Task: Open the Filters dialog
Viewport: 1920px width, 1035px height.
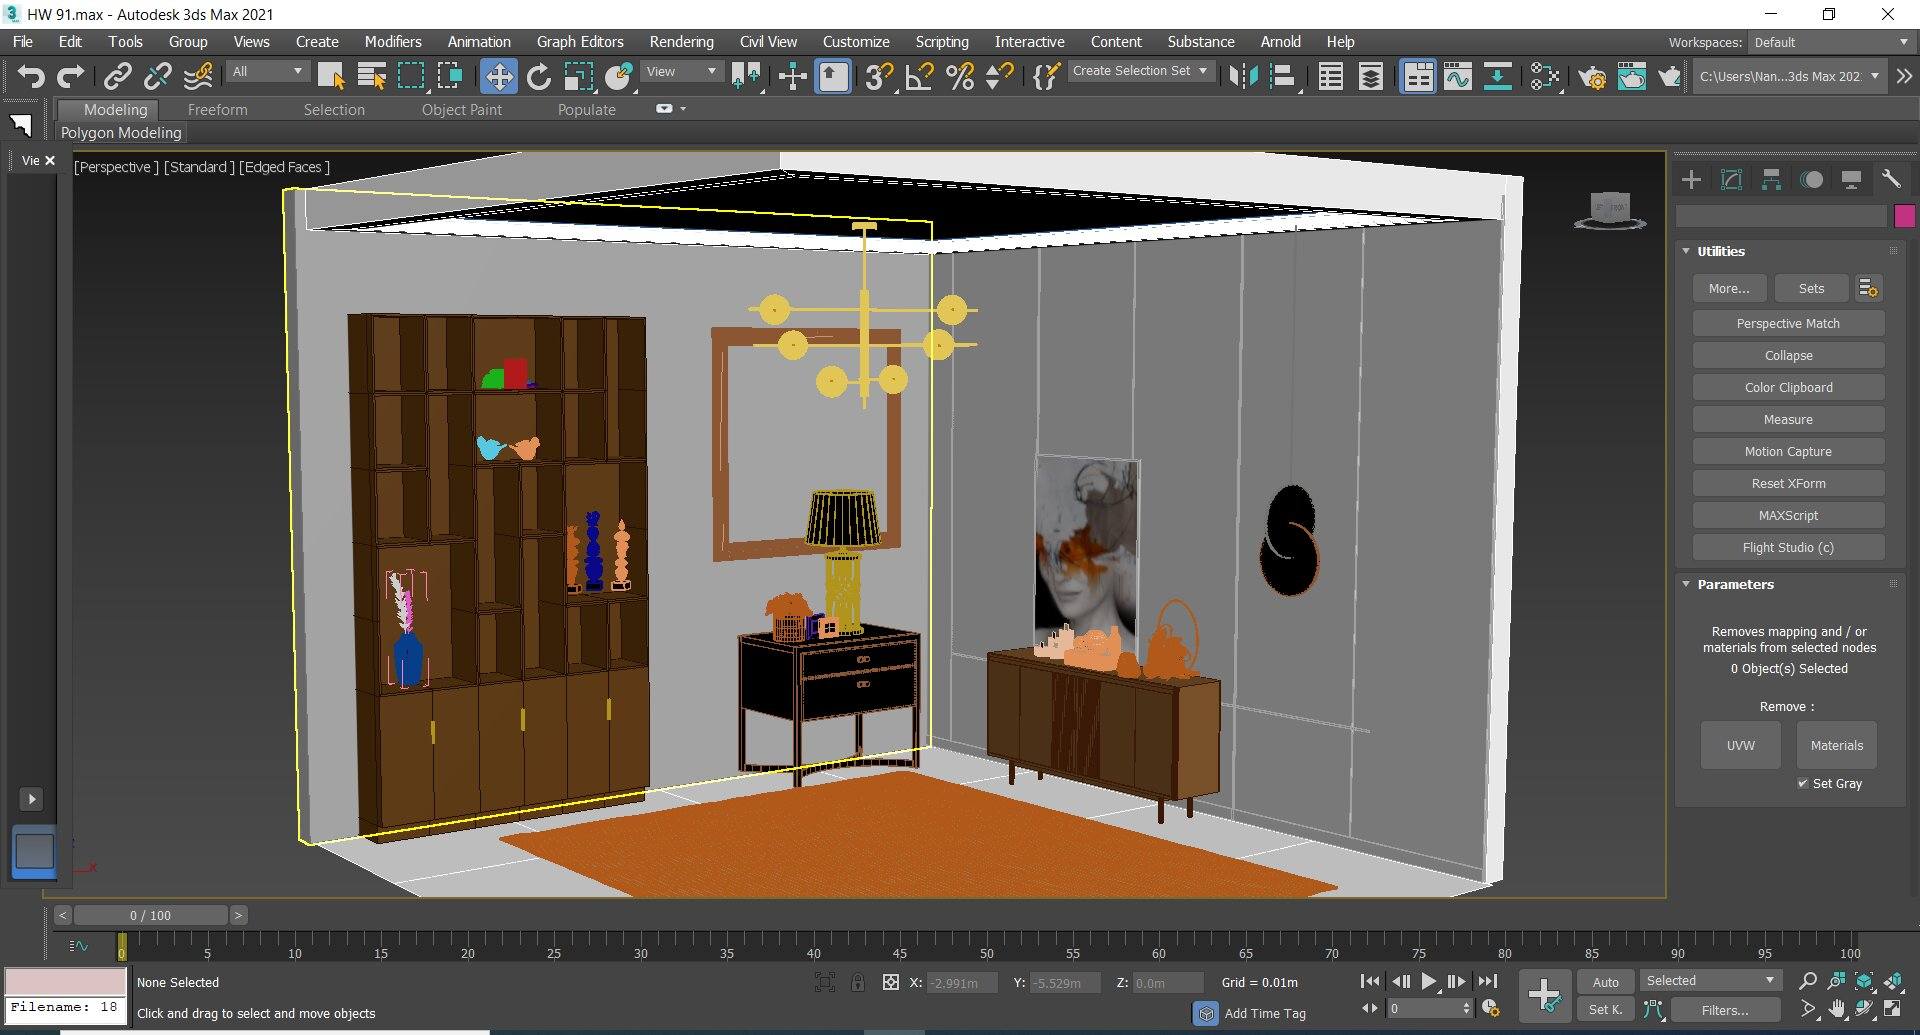Action: (1725, 1009)
